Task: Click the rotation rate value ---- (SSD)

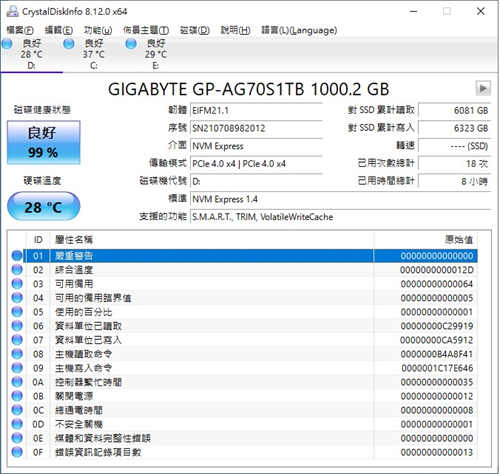Action: [x=455, y=146]
